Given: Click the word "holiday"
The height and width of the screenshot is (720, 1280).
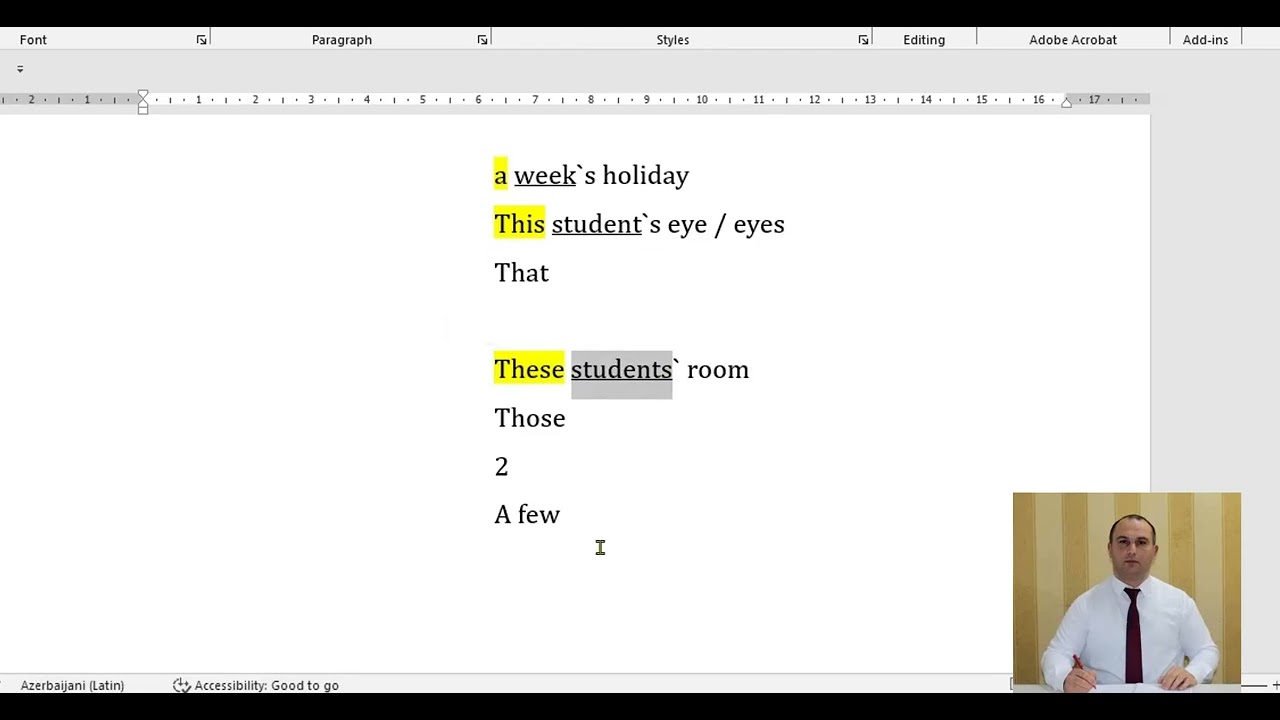Looking at the screenshot, I should [x=645, y=175].
